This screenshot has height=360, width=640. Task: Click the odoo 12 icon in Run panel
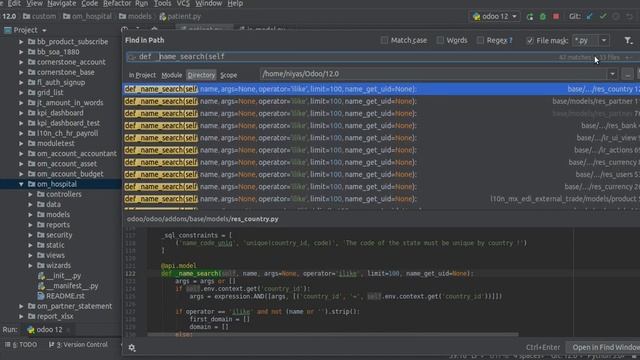click(x=31, y=330)
